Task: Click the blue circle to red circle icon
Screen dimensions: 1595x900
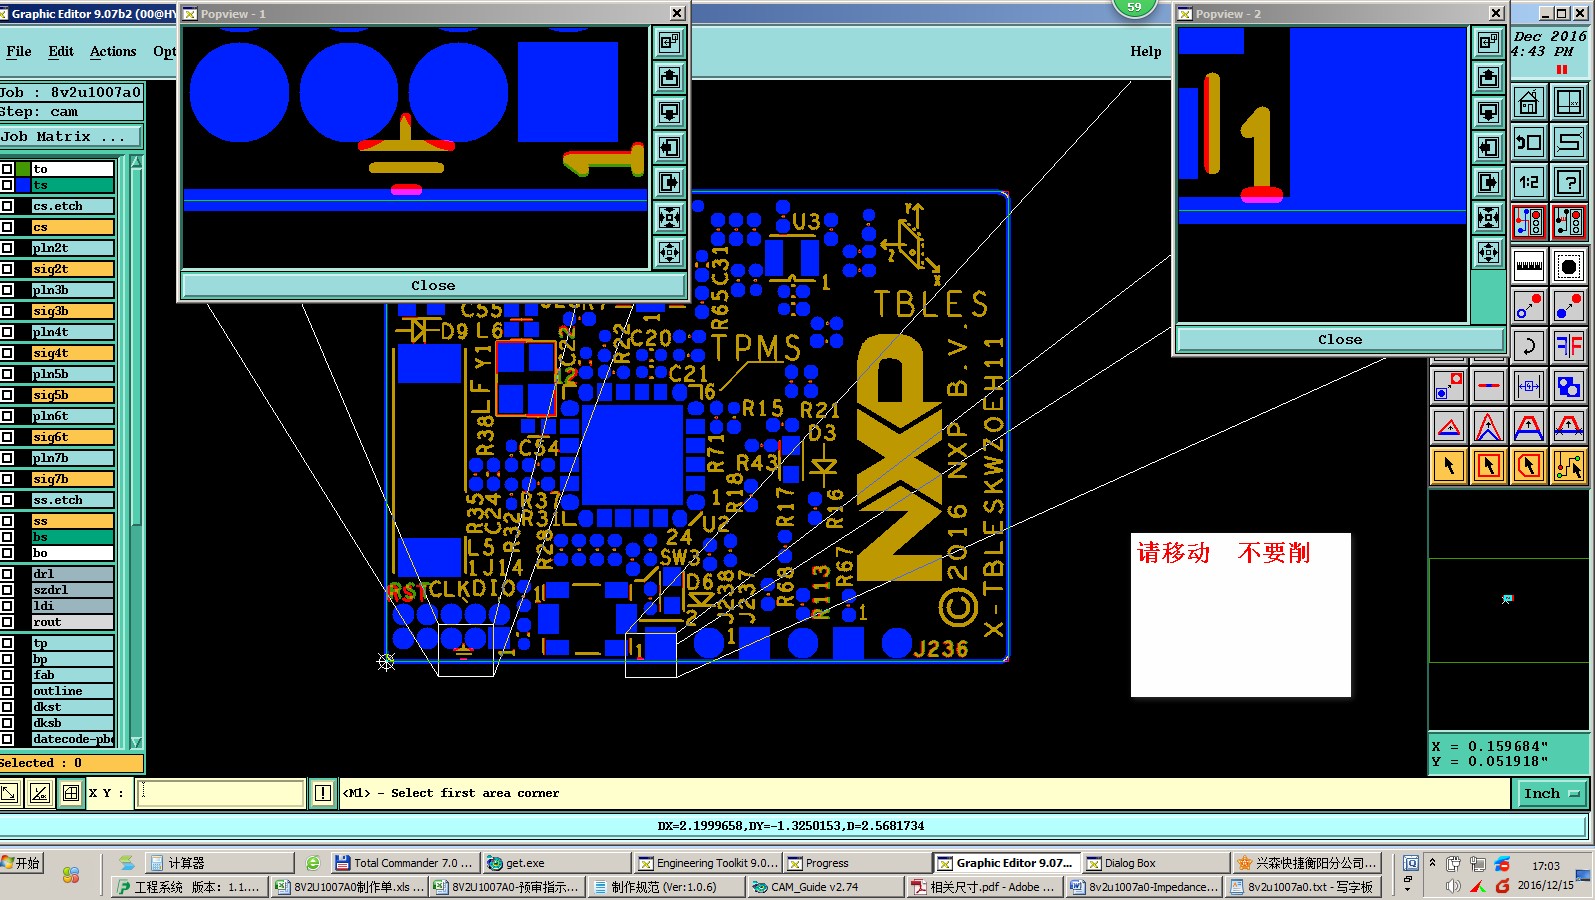Action: click(1568, 306)
